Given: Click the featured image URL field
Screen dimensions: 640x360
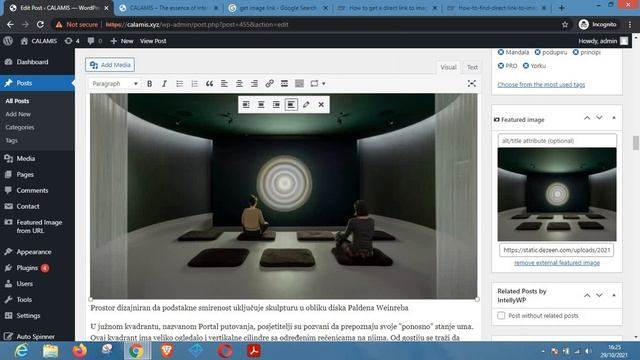Looking at the screenshot, I should [x=556, y=250].
